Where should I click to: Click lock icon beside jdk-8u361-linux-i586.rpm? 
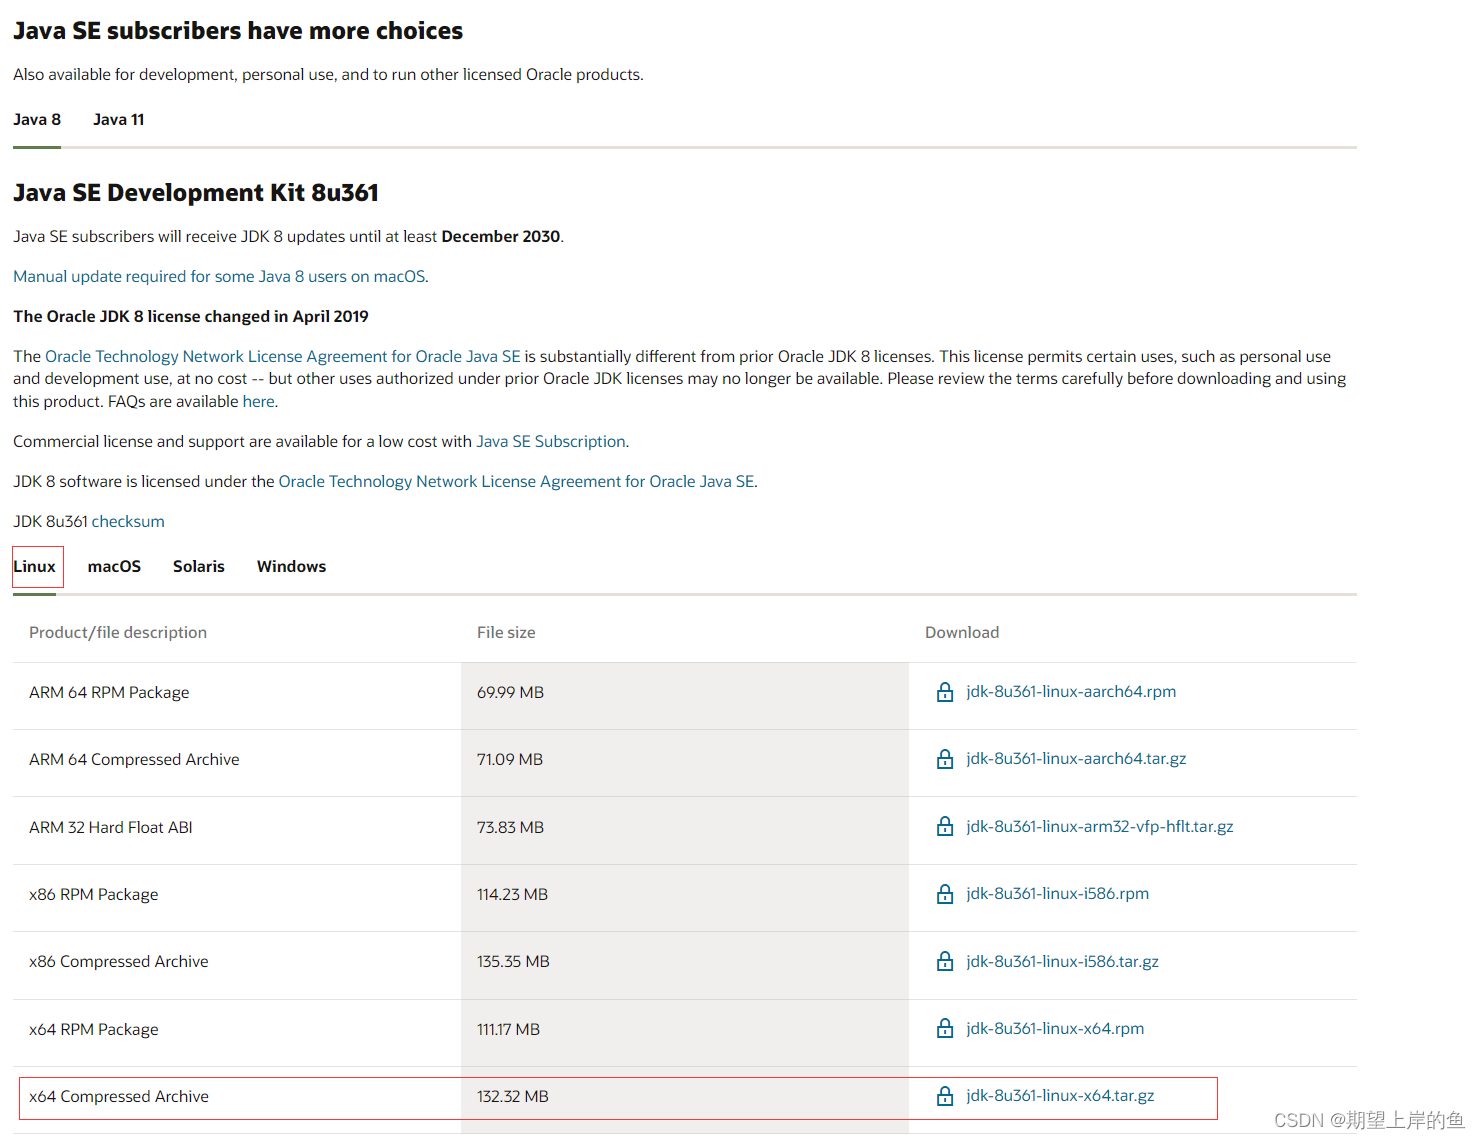tap(944, 894)
